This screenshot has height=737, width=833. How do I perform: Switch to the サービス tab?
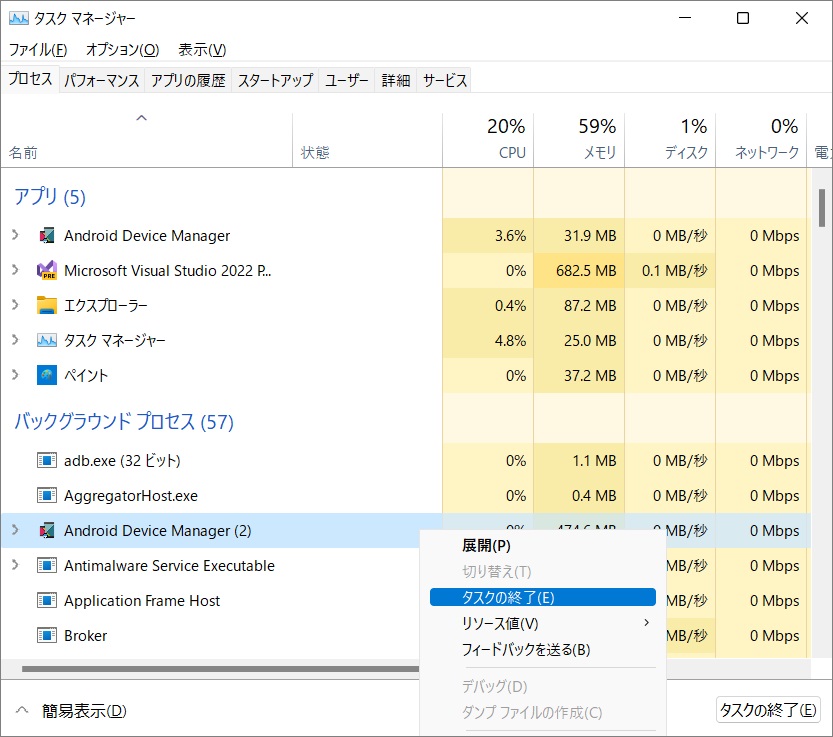pyautogui.click(x=445, y=80)
